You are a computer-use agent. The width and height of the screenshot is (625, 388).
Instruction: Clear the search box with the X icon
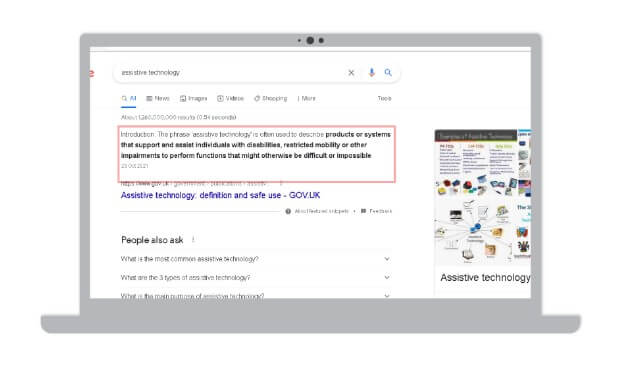click(351, 73)
